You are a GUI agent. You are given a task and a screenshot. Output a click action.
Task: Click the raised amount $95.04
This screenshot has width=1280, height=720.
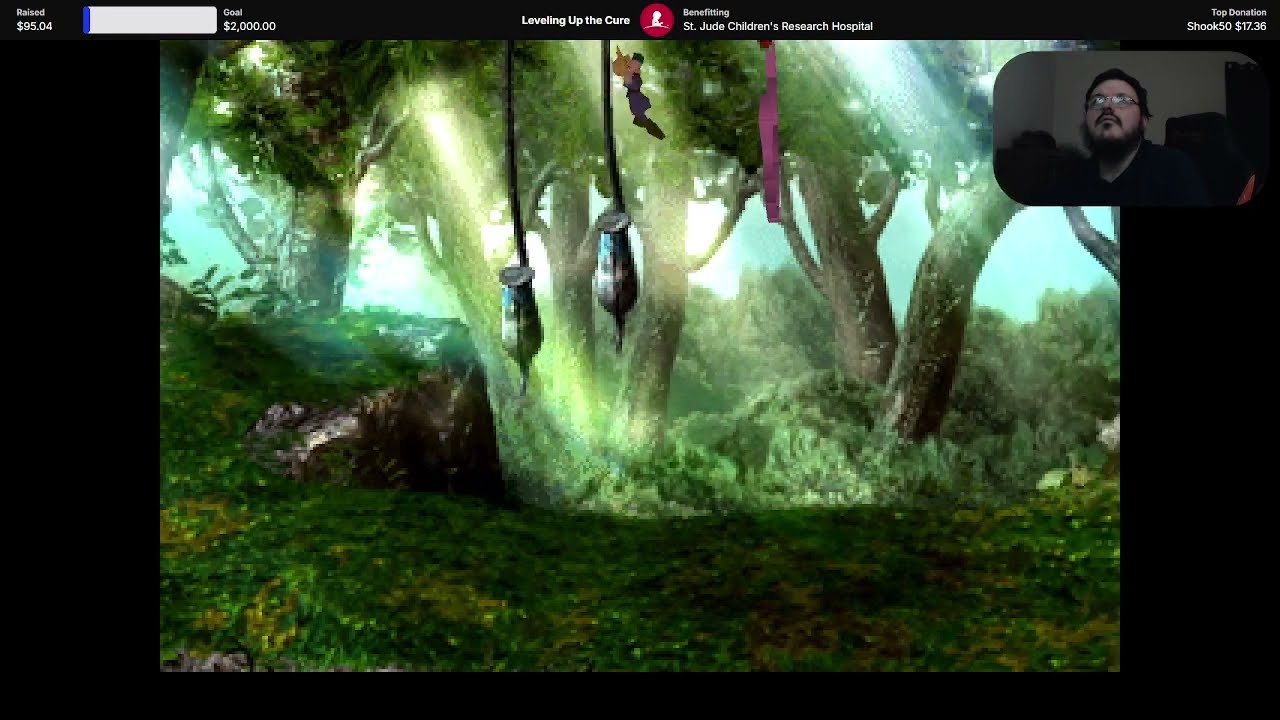click(x=34, y=26)
